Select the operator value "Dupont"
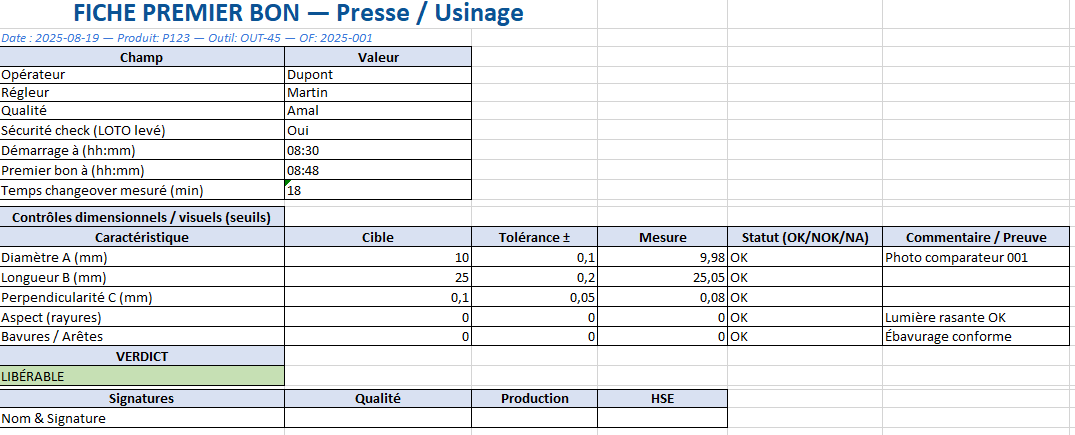 point(378,74)
